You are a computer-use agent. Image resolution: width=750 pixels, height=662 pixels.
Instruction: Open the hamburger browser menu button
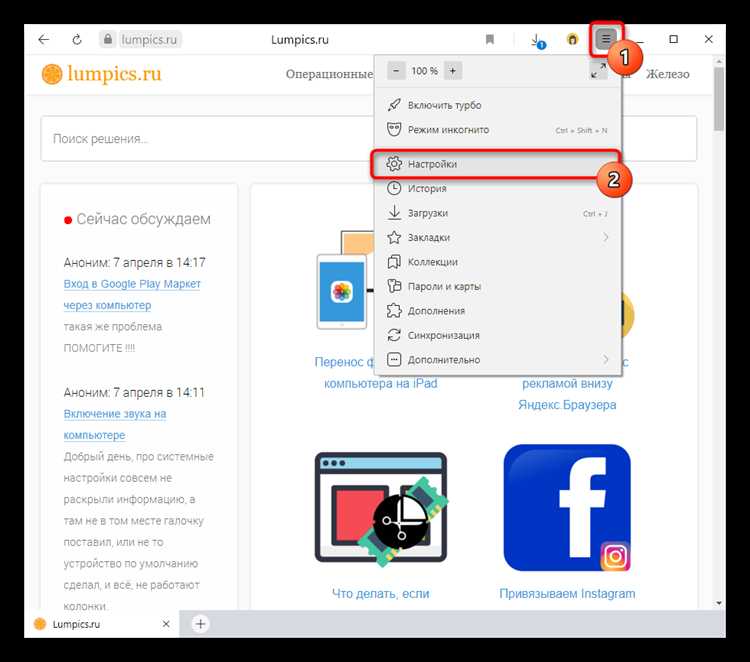point(606,39)
